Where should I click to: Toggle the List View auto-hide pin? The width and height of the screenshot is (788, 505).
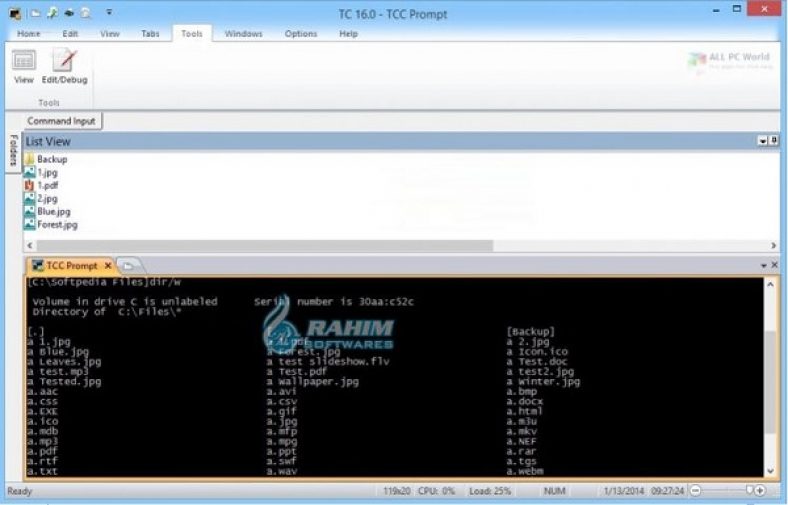774,141
